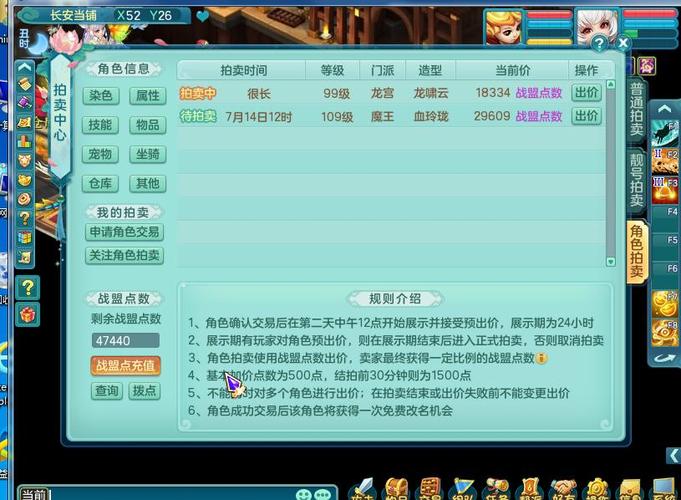Click the remaining points field showing 47440
681x500 pixels.
point(126,341)
